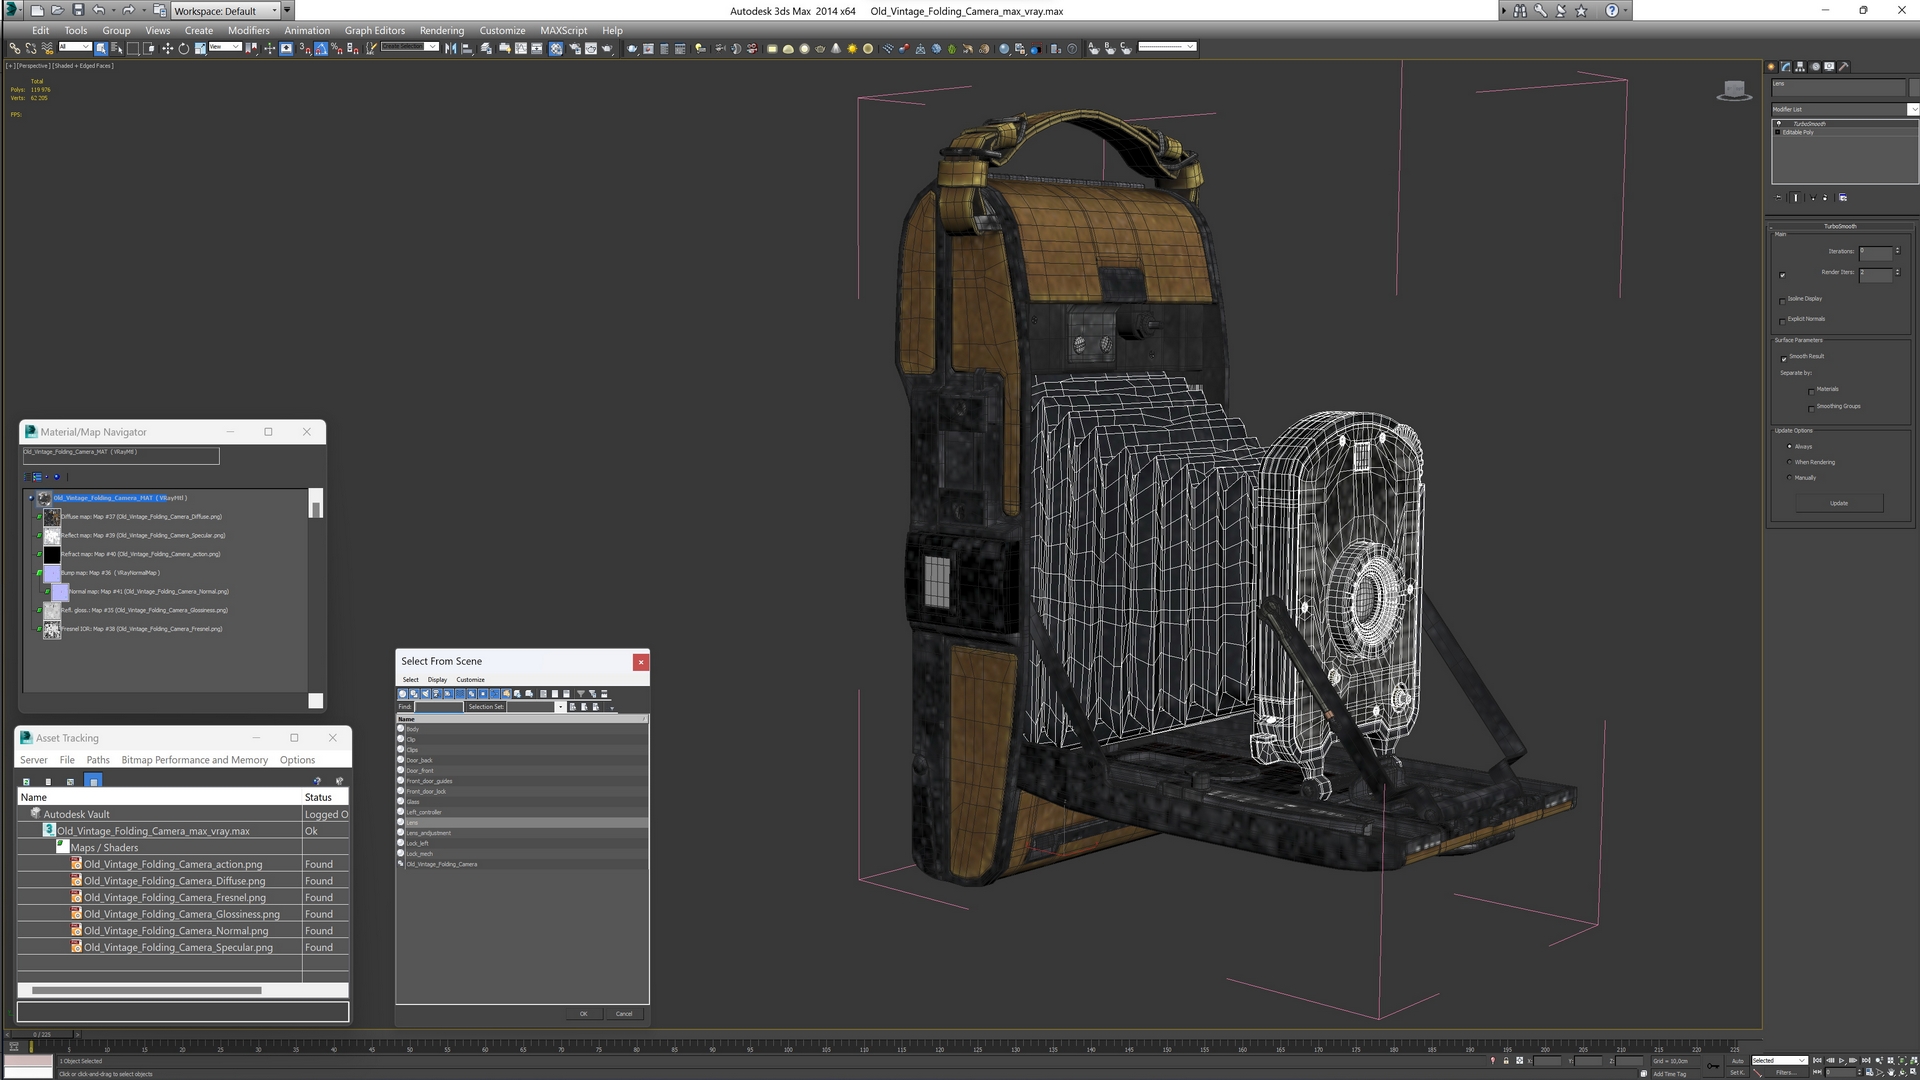Screen dimensions: 1920x1080
Task: Select the When Rendering radio option
Action: (1789, 462)
